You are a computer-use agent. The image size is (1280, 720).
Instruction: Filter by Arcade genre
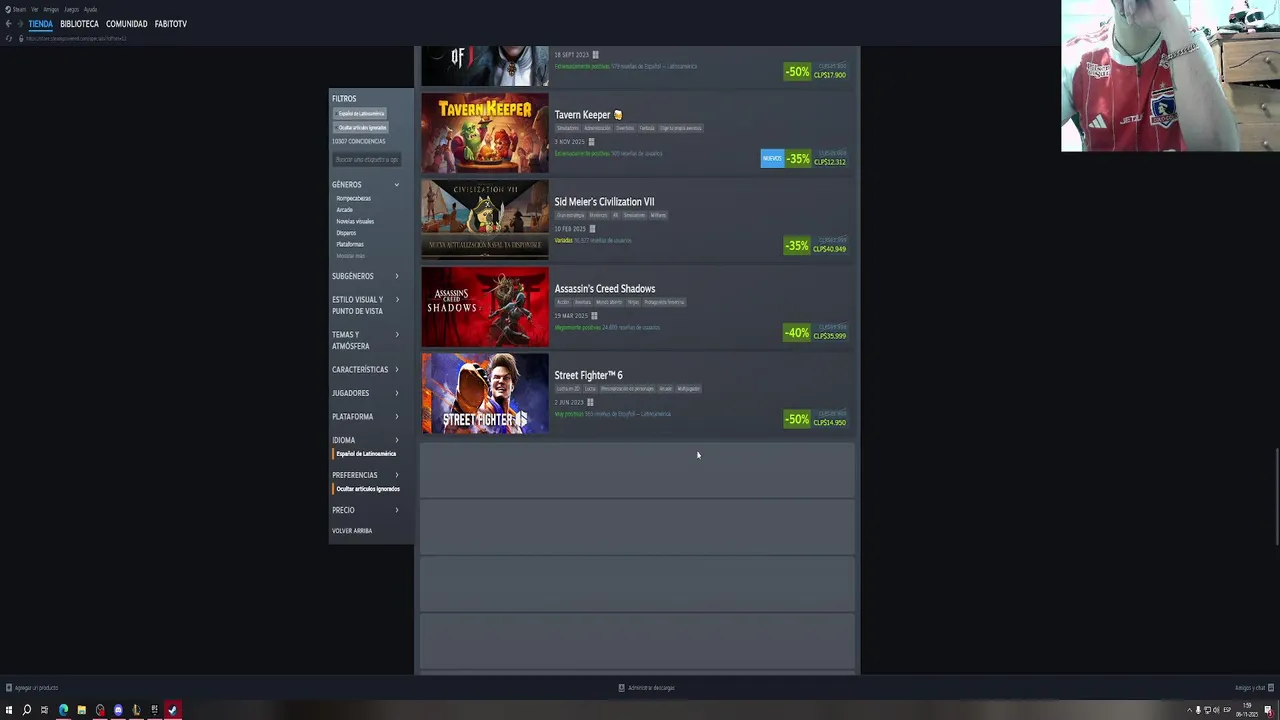[344, 210]
